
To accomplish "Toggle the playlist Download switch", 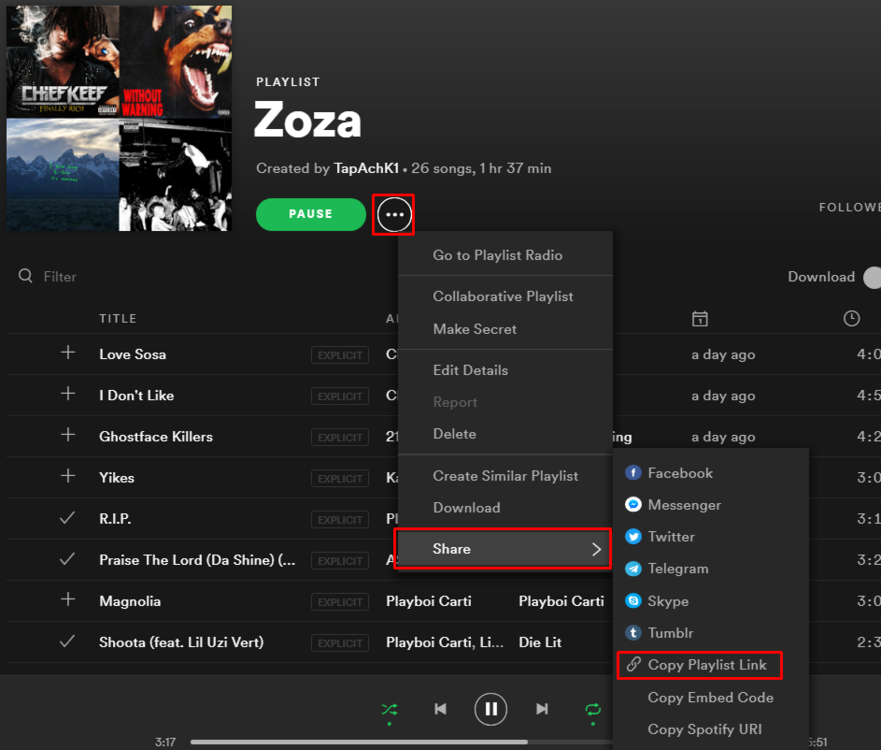I will [x=871, y=277].
